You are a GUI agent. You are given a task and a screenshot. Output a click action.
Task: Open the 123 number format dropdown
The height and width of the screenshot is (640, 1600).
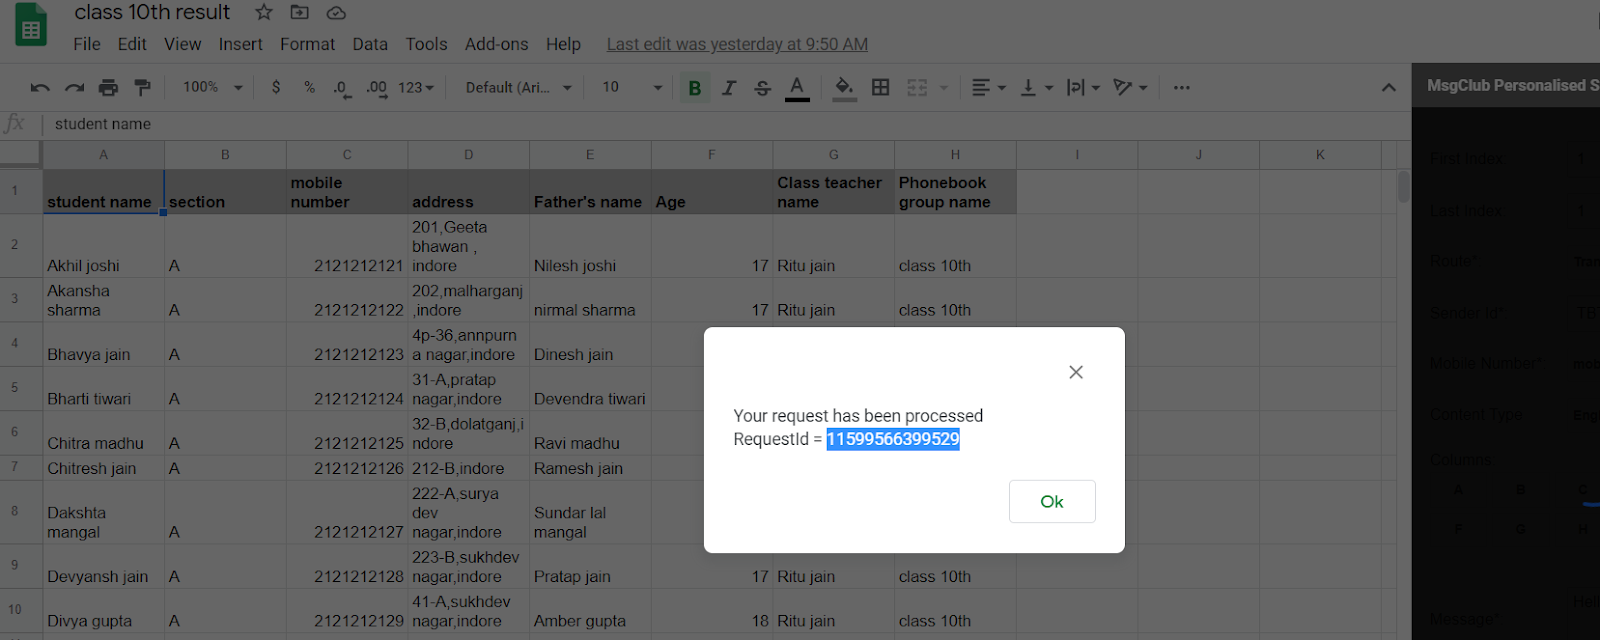[x=416, y=88]
